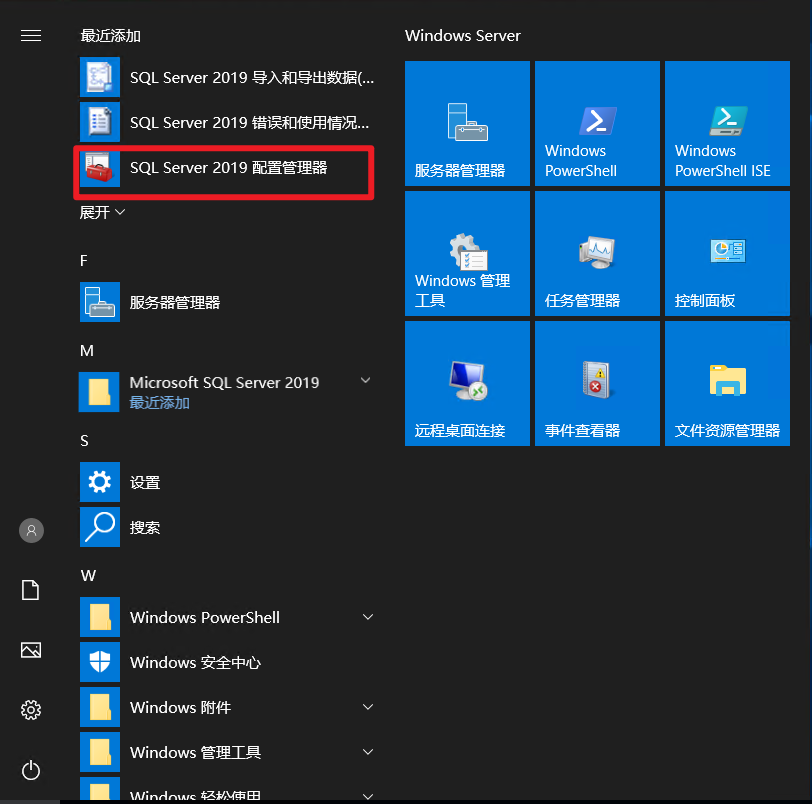Expand recently added list with 展开
Image resolution: width=812 pixels, height=804 pixels.
[102, 212]
